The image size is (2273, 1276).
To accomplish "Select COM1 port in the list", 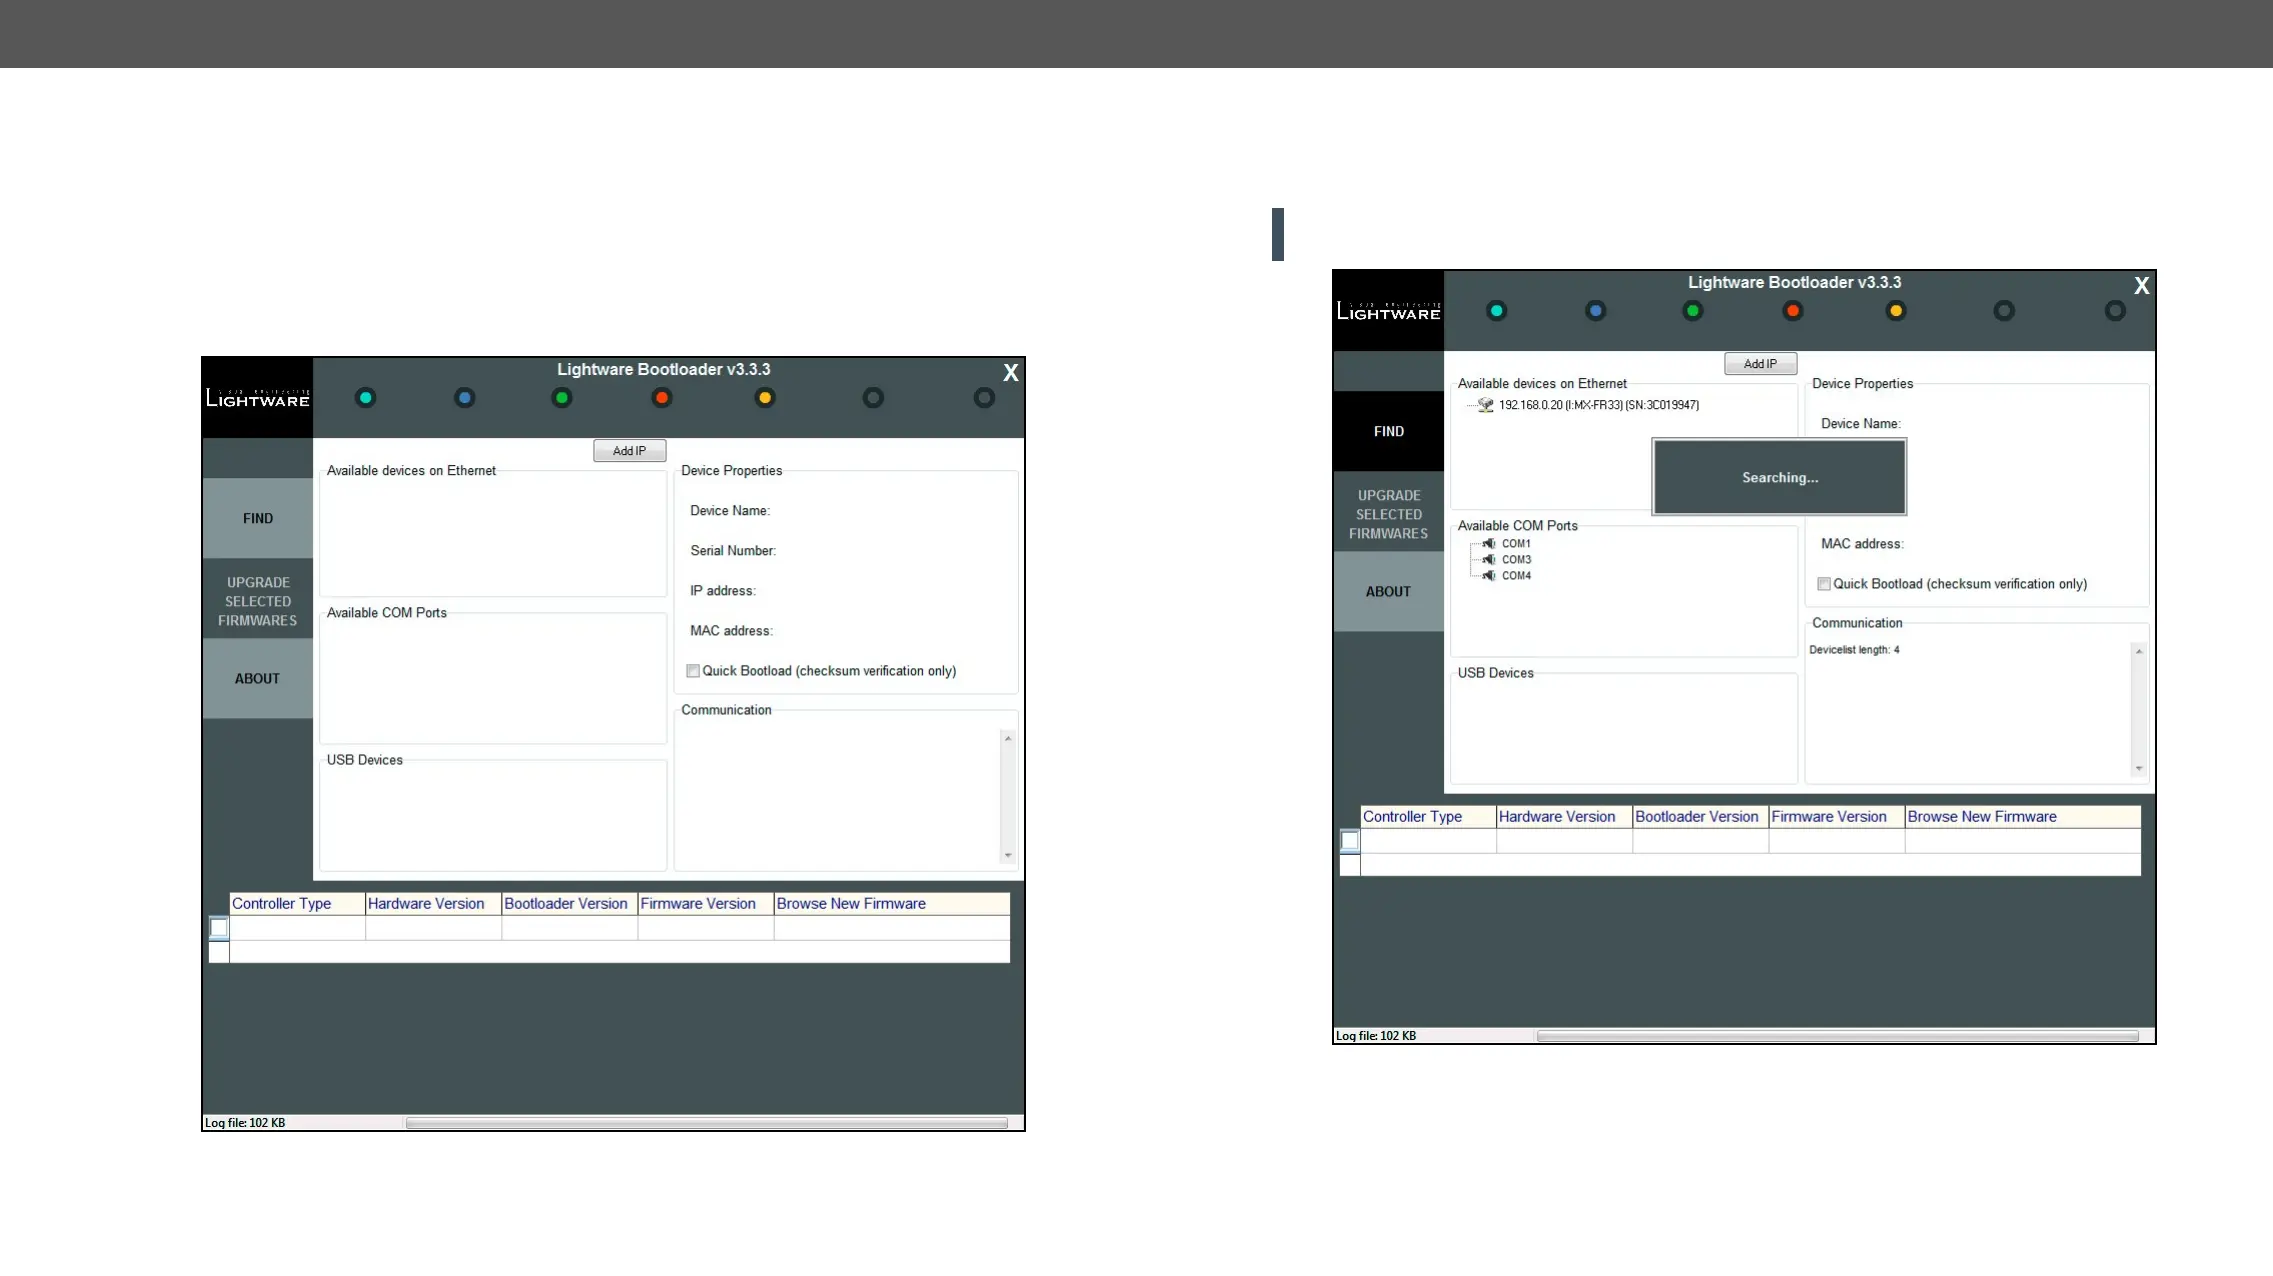I will 1516,544.
